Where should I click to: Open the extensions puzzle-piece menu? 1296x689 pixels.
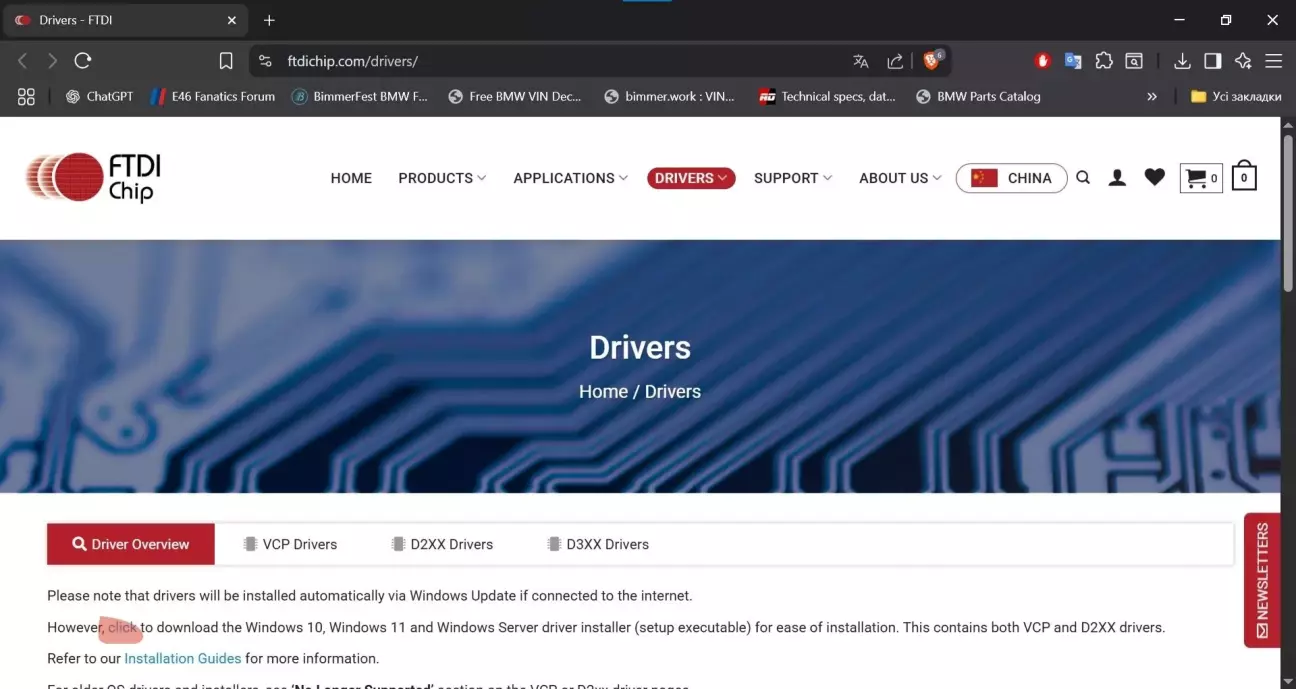pos(1104,61)
